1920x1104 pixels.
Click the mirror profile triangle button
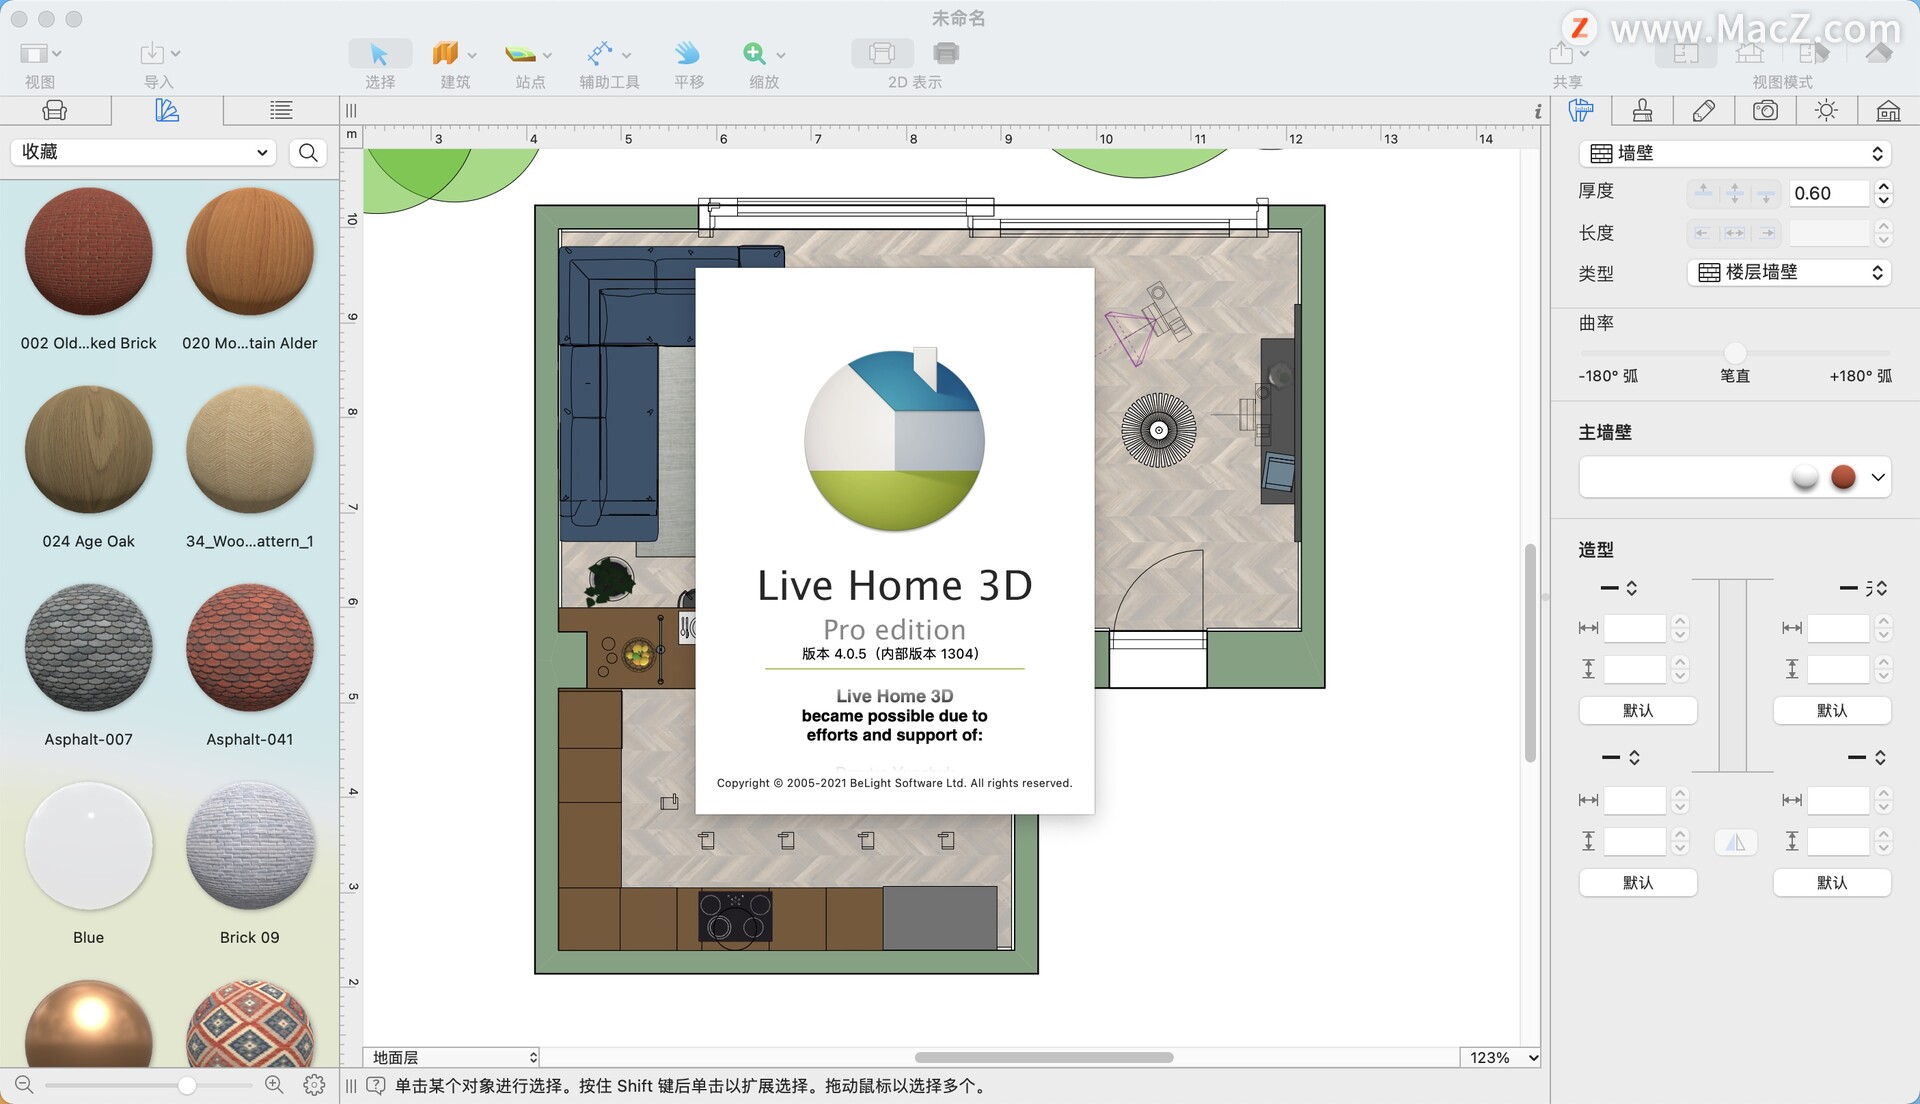(x=1736, y=842)
